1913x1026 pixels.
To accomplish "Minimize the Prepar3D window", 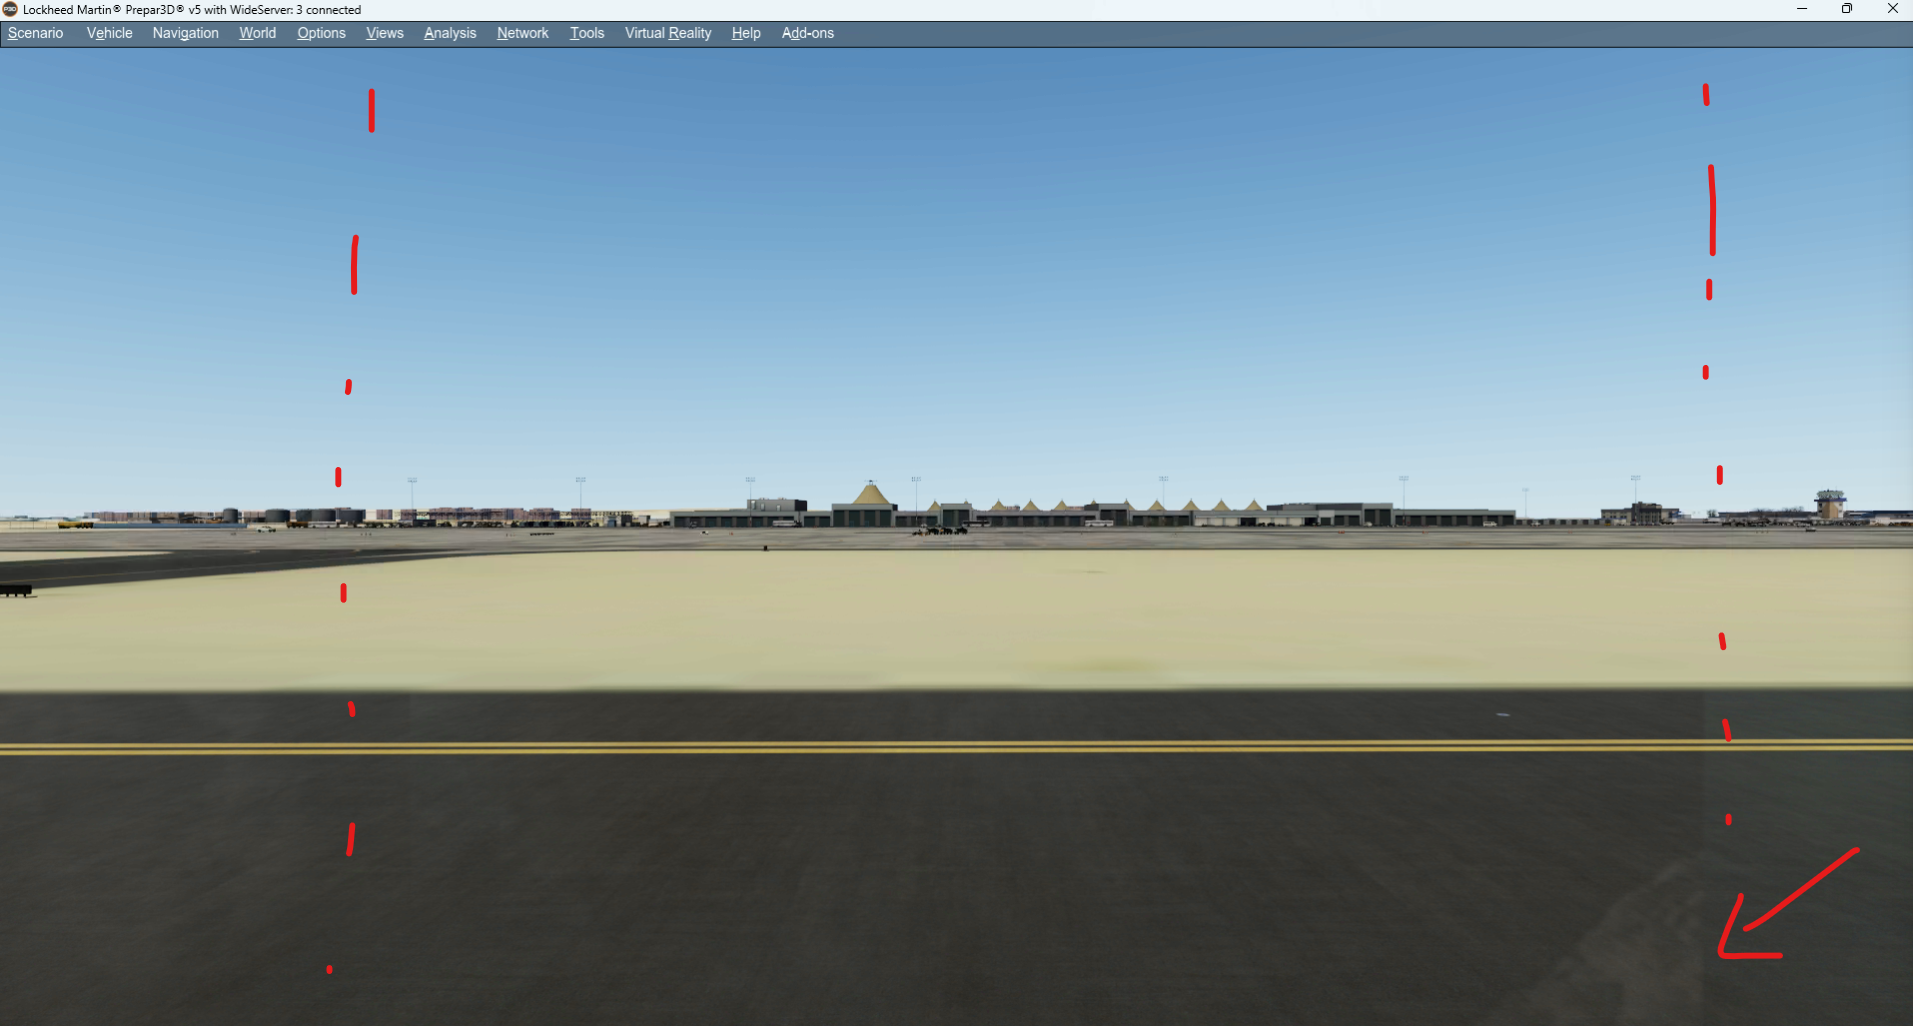I will click(1803, 9).
